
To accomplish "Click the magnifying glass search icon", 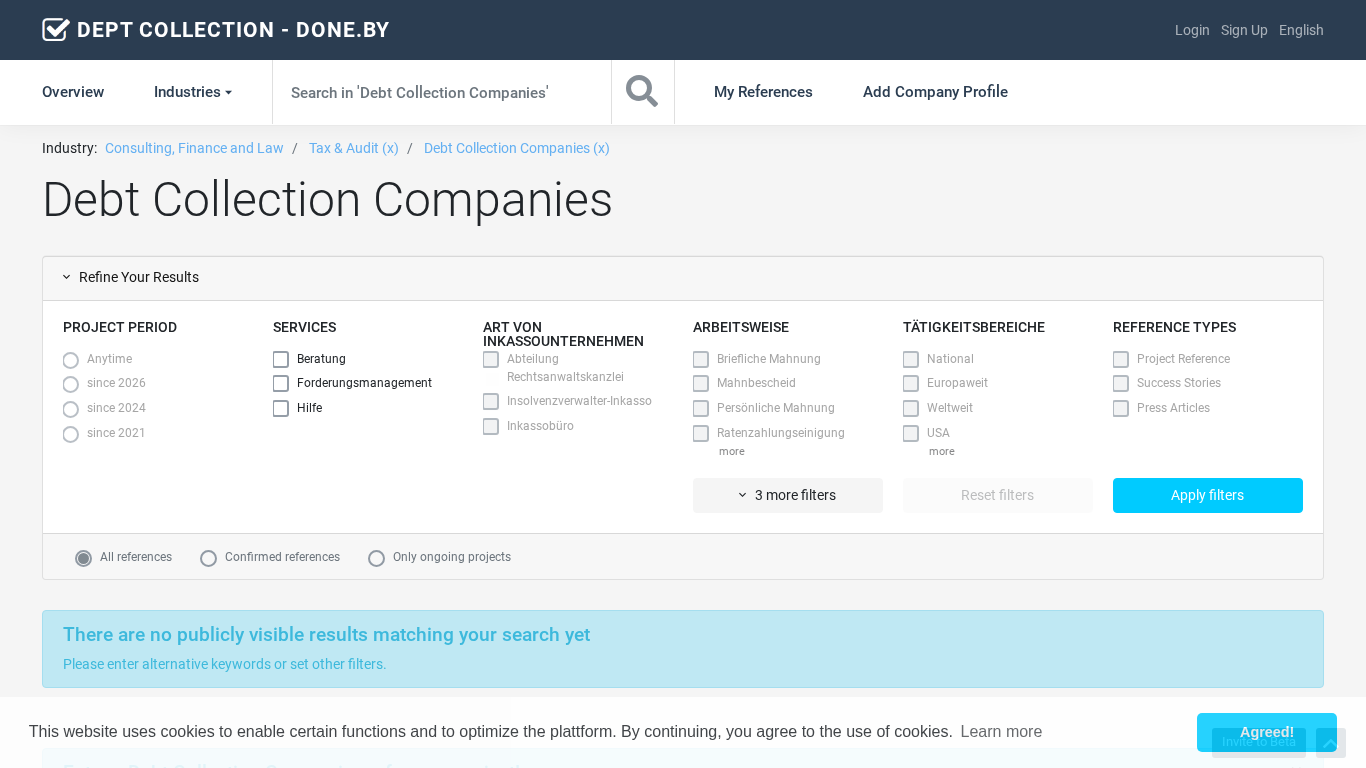I will coord(642,92).
